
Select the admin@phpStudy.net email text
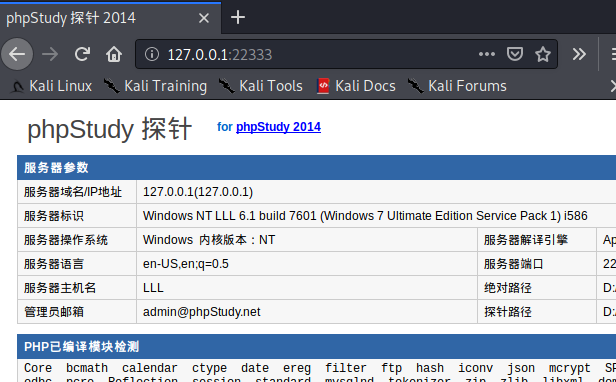tap(202, 312)
